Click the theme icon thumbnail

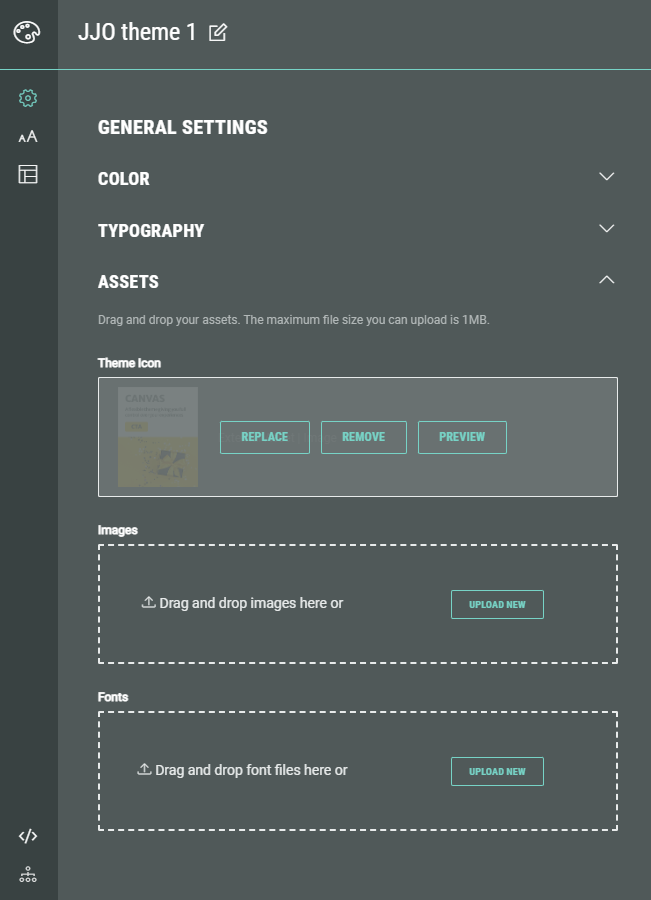point(158,437)
